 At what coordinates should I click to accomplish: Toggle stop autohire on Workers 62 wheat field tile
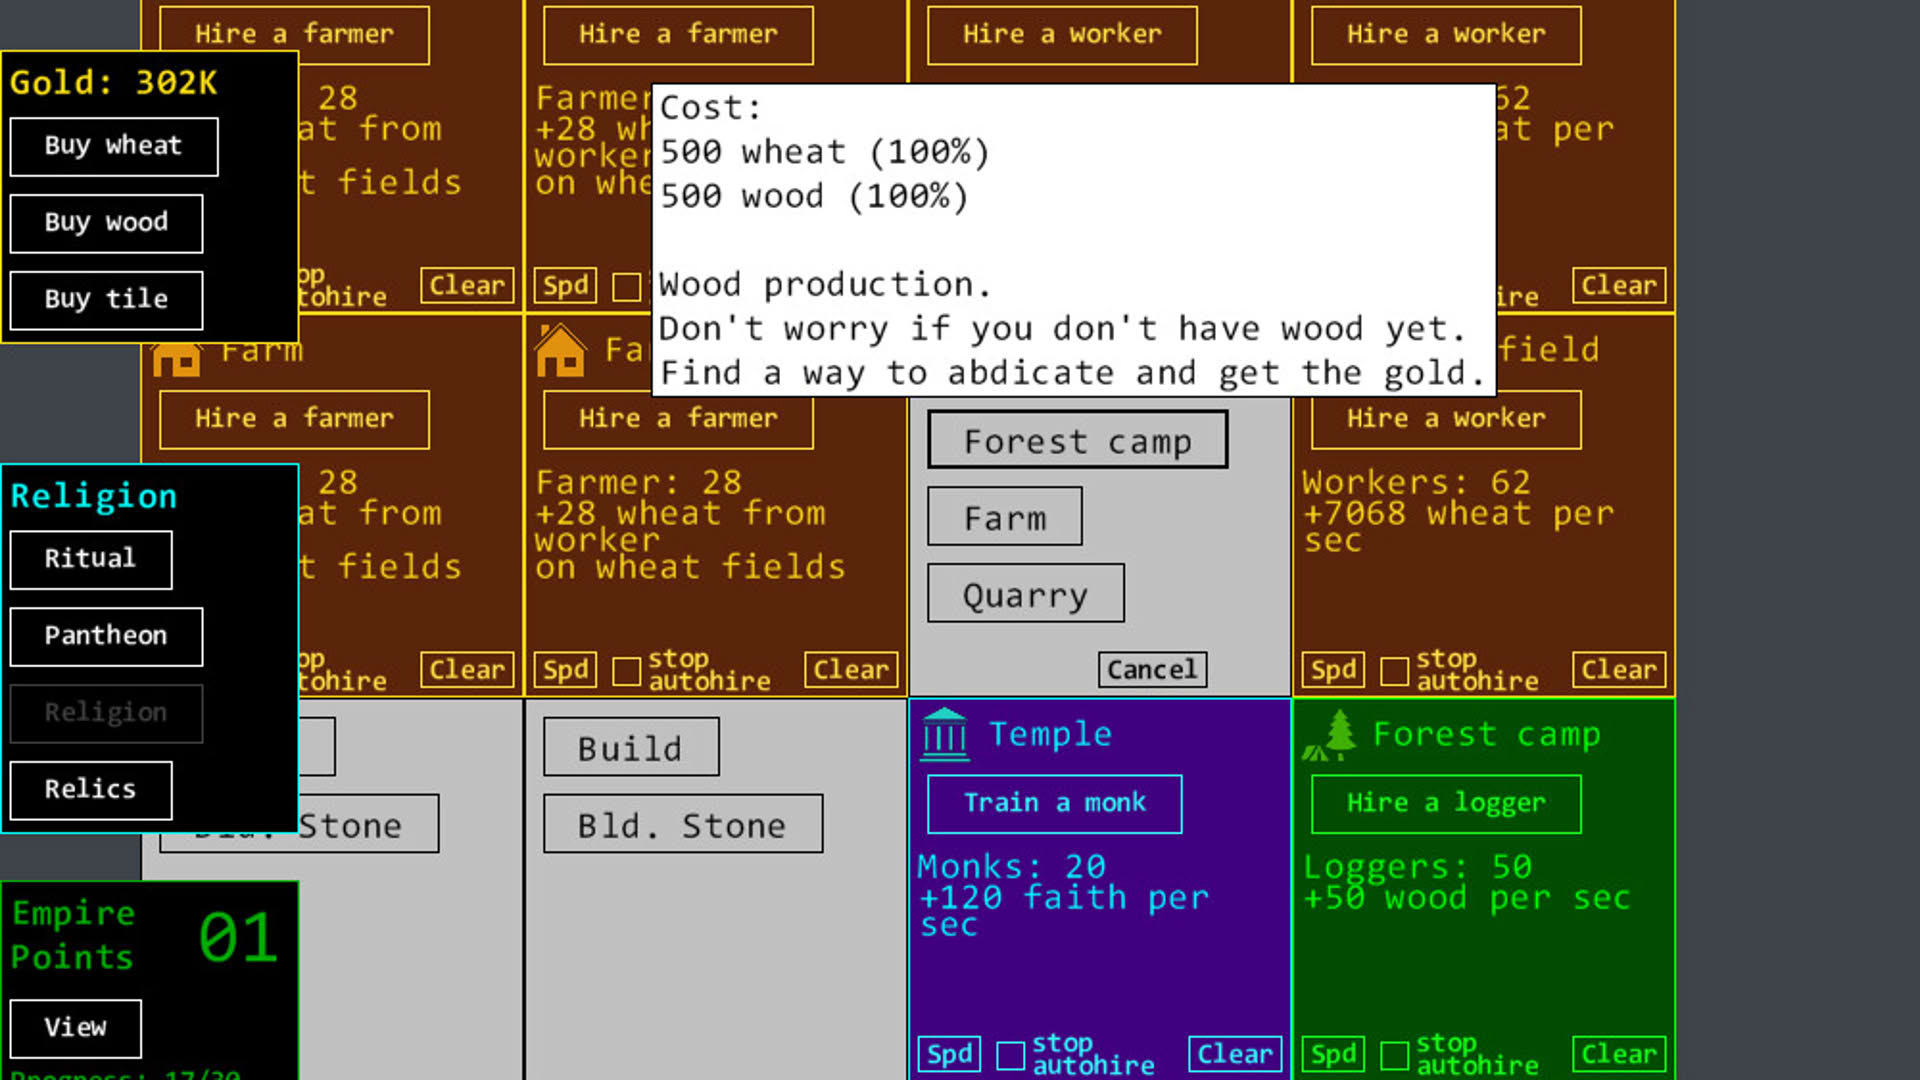pyautogui.click(x=1395, y=671)
